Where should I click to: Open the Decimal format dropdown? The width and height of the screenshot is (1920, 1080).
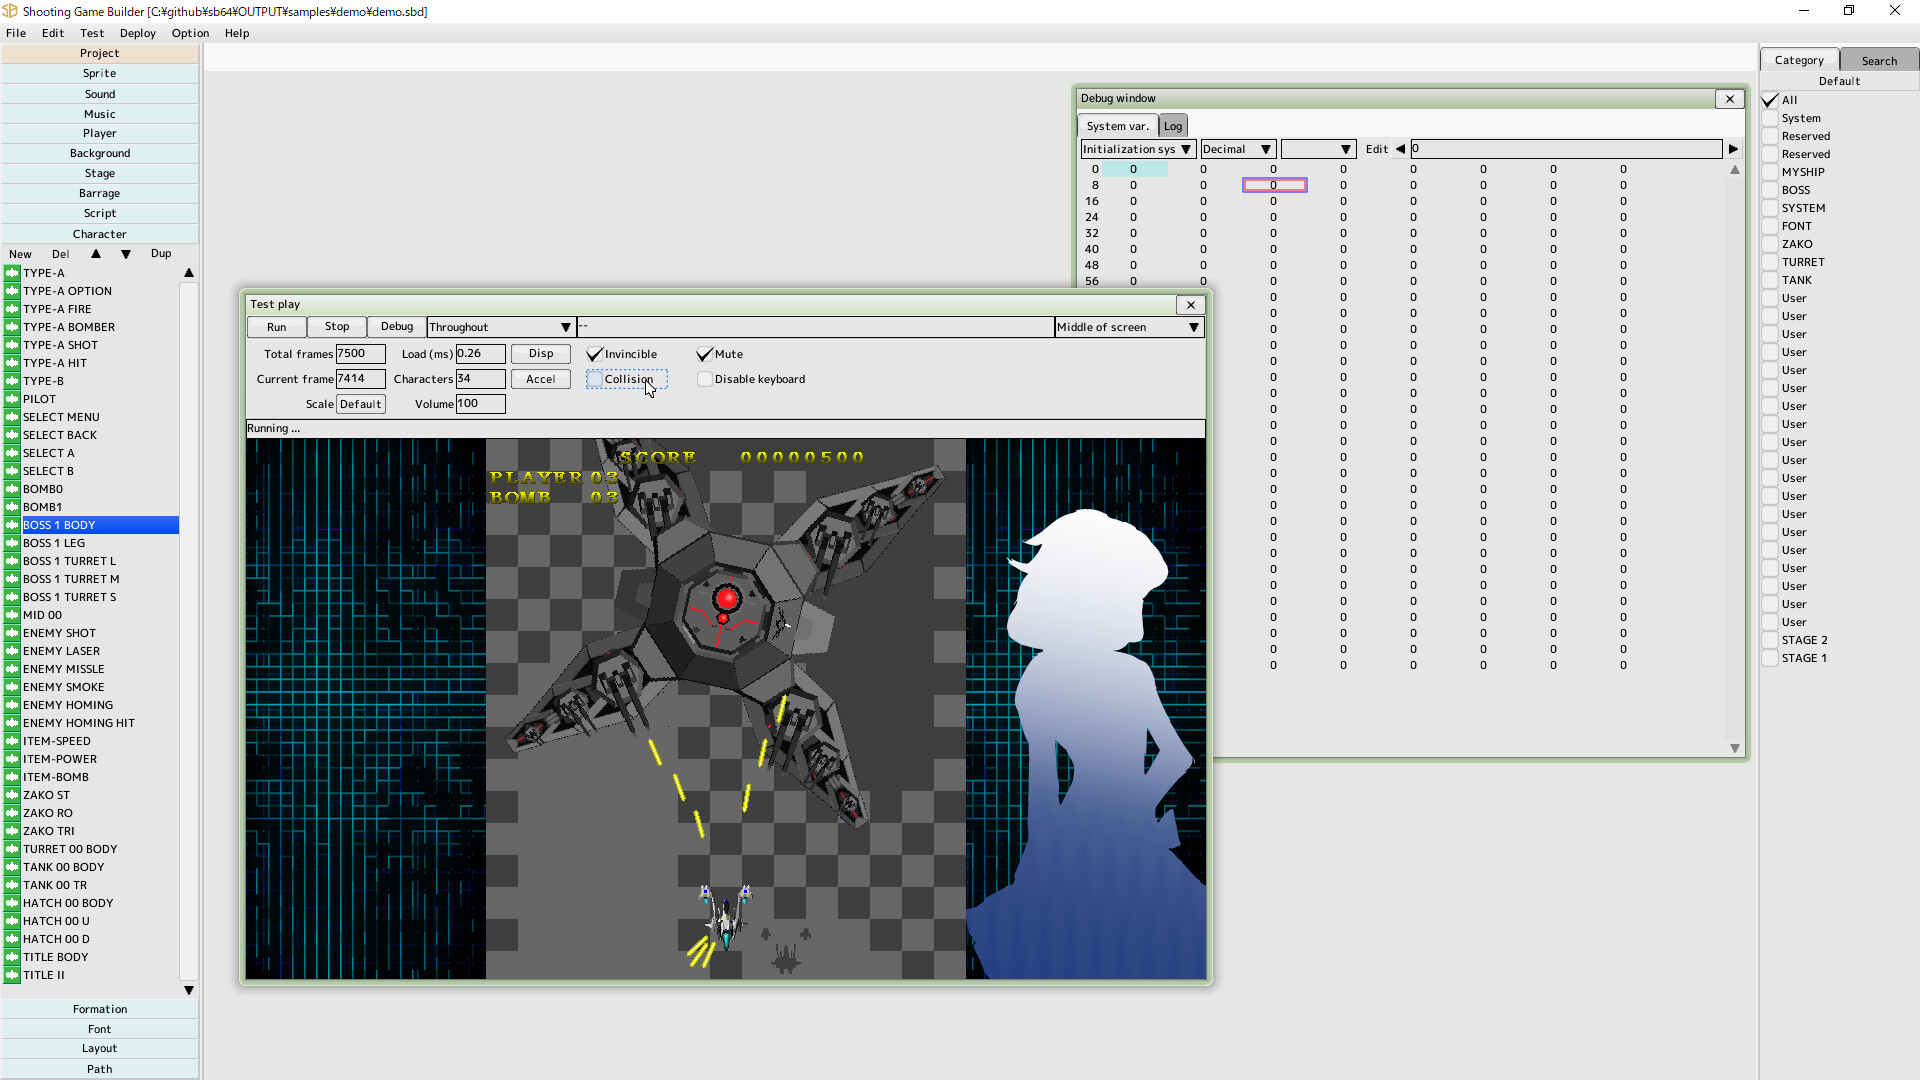[x=1267, y=148]
